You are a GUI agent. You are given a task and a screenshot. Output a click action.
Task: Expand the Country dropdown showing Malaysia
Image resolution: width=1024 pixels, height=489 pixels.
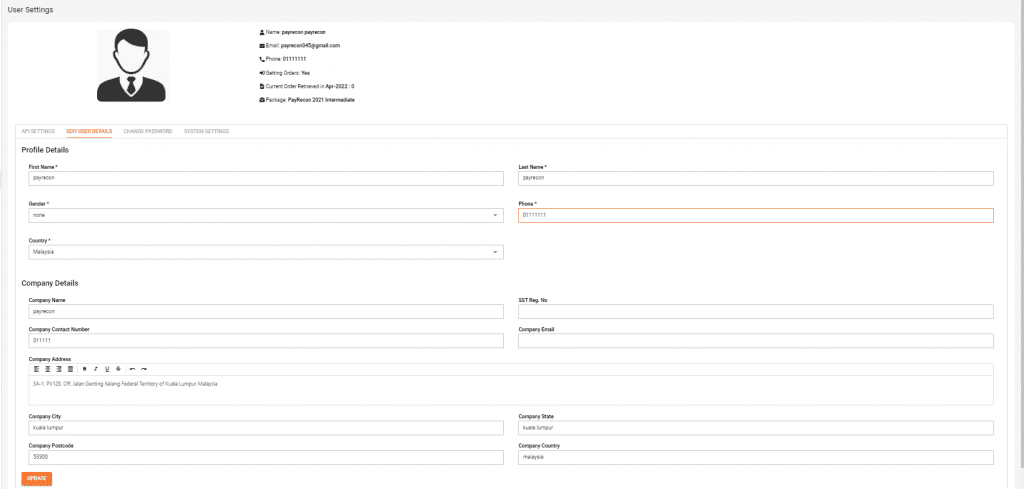(x=266, y=252)
